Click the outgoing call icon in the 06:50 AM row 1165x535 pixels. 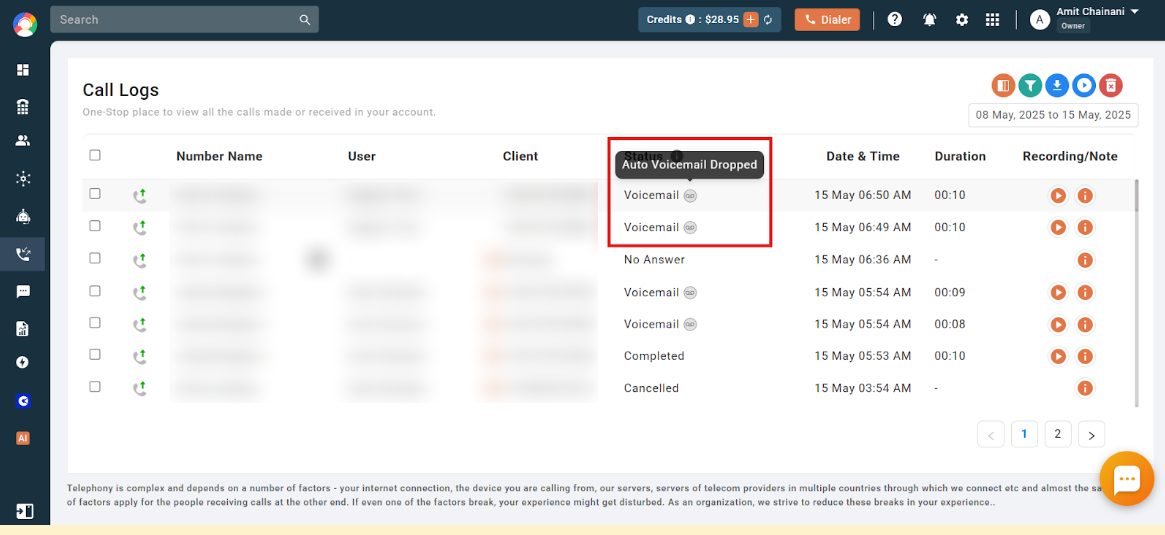click(139, 195)
